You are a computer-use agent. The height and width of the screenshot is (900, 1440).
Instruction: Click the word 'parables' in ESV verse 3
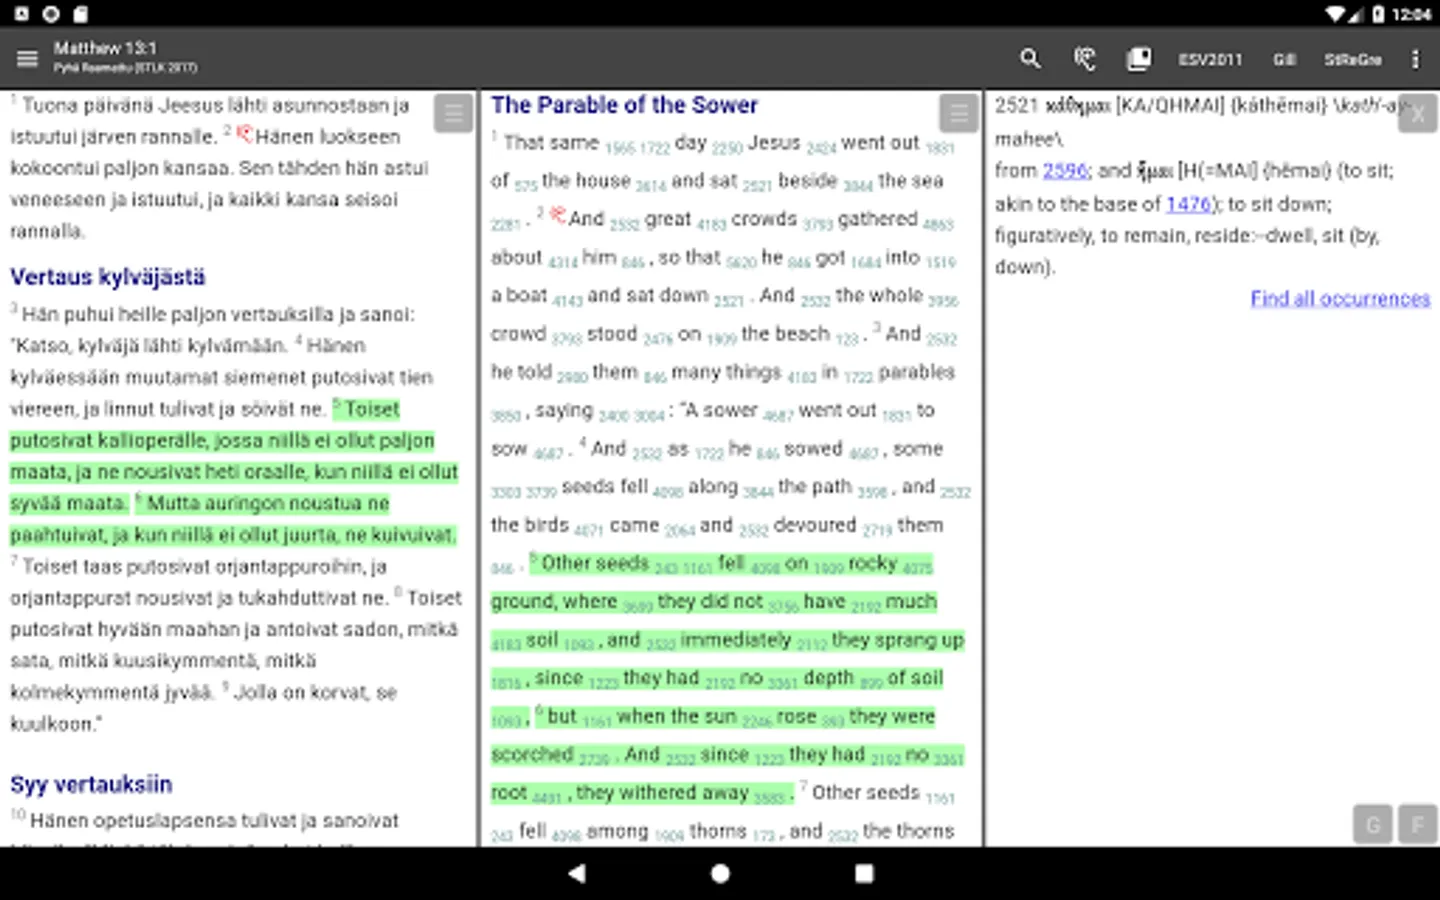click(917, 372)
